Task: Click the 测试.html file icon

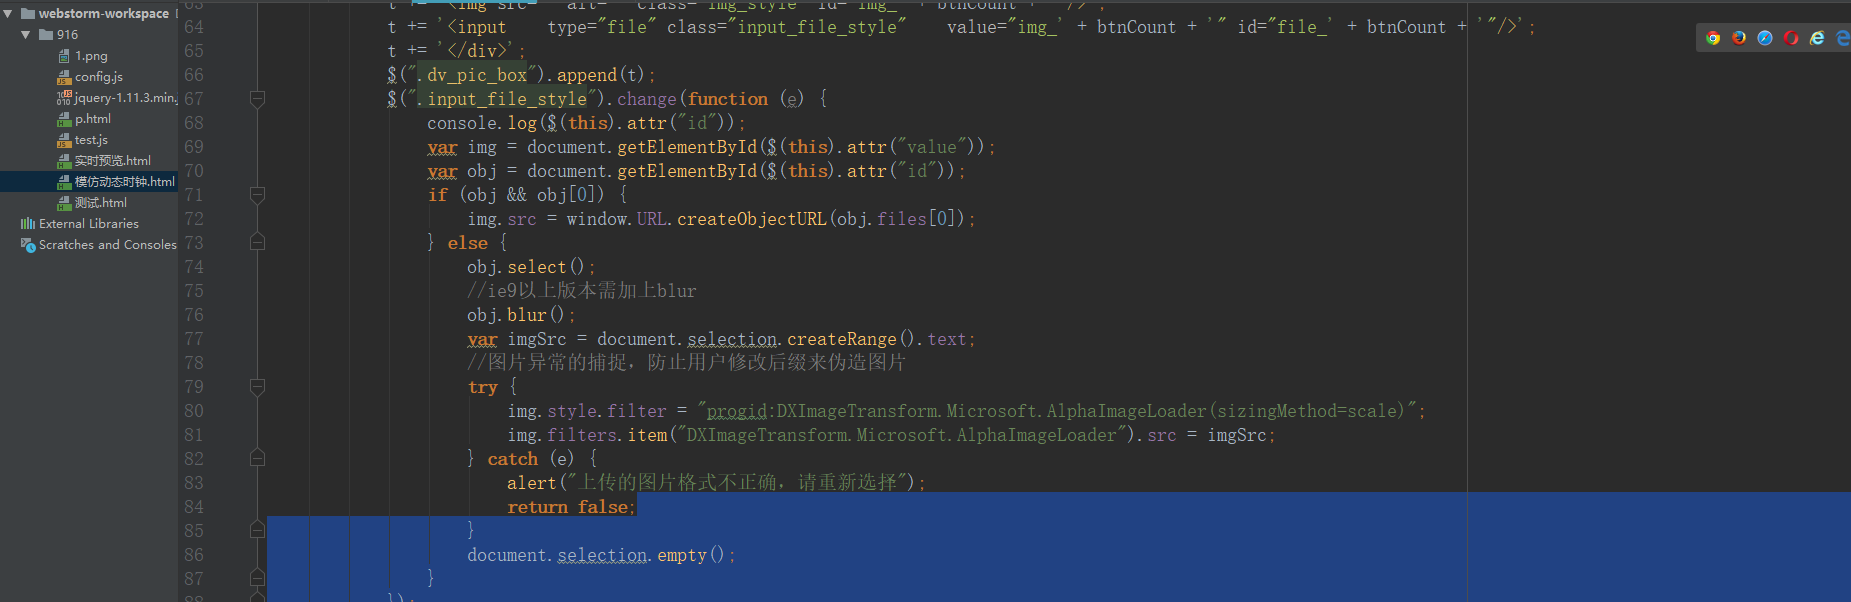Action: tap(64, 203)
